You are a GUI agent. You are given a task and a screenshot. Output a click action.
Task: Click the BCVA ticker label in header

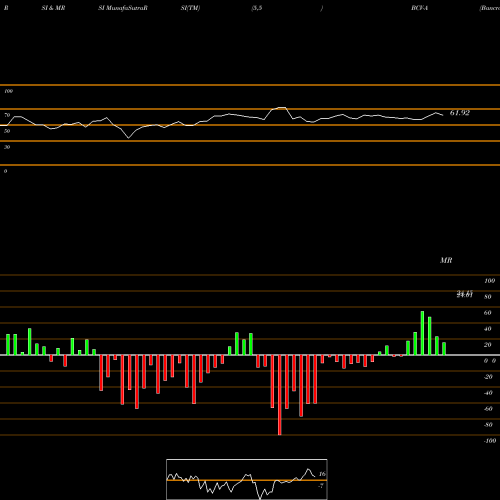[419, 8]
